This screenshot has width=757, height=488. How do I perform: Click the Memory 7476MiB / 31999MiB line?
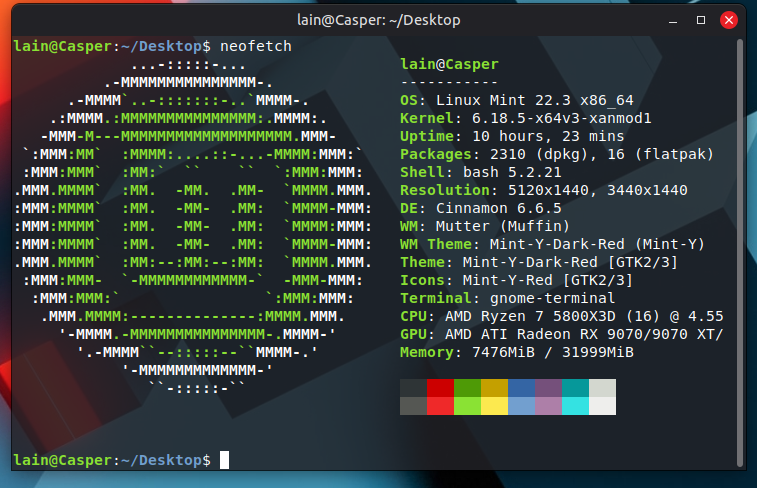click(517, 352)
